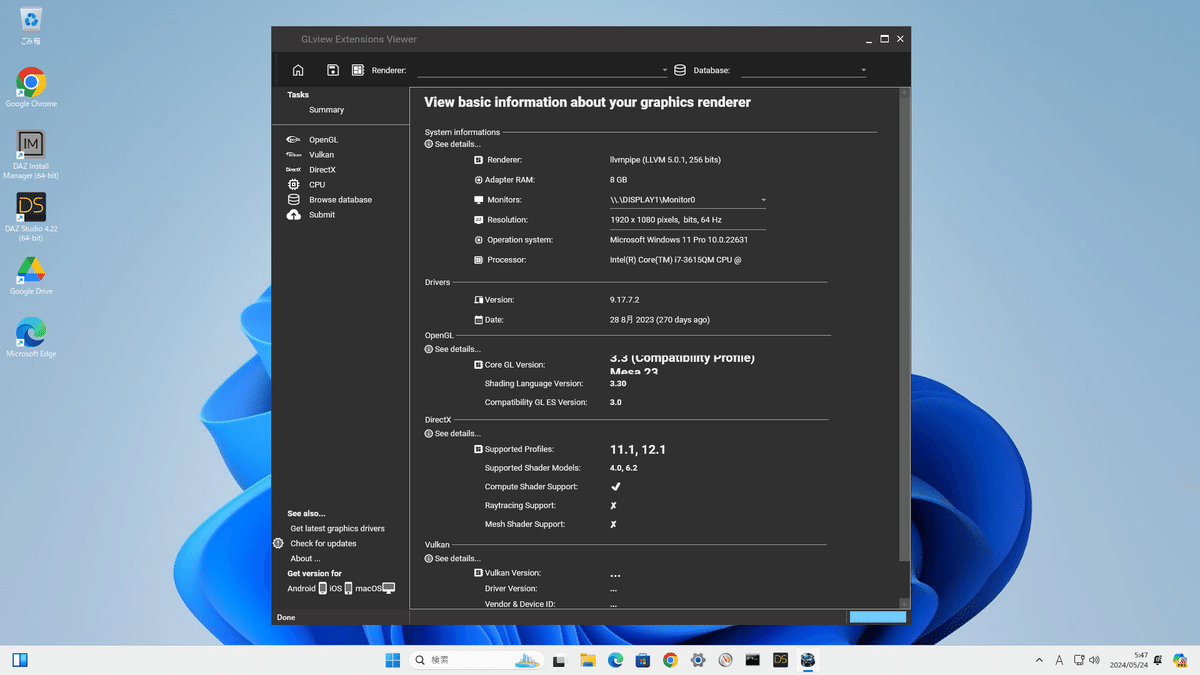
Task: Select Summary under Tasks
Action: [326, 110]
